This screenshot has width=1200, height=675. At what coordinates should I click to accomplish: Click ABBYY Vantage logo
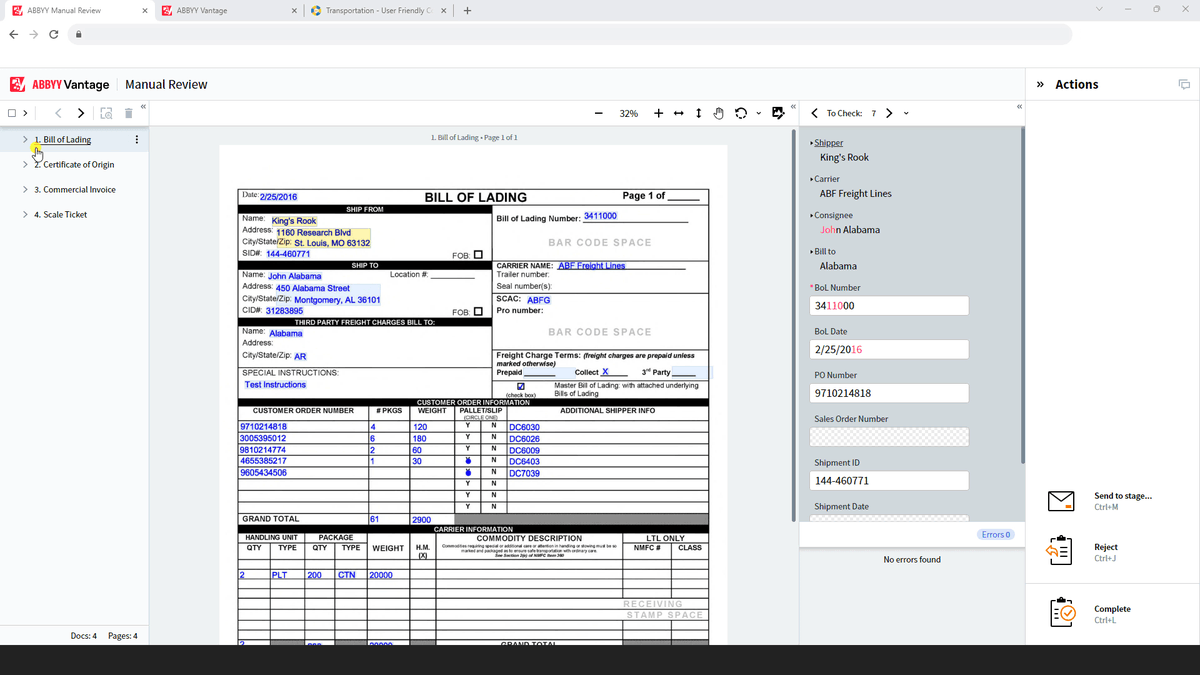pyautogui.click(x=60, y=85)
